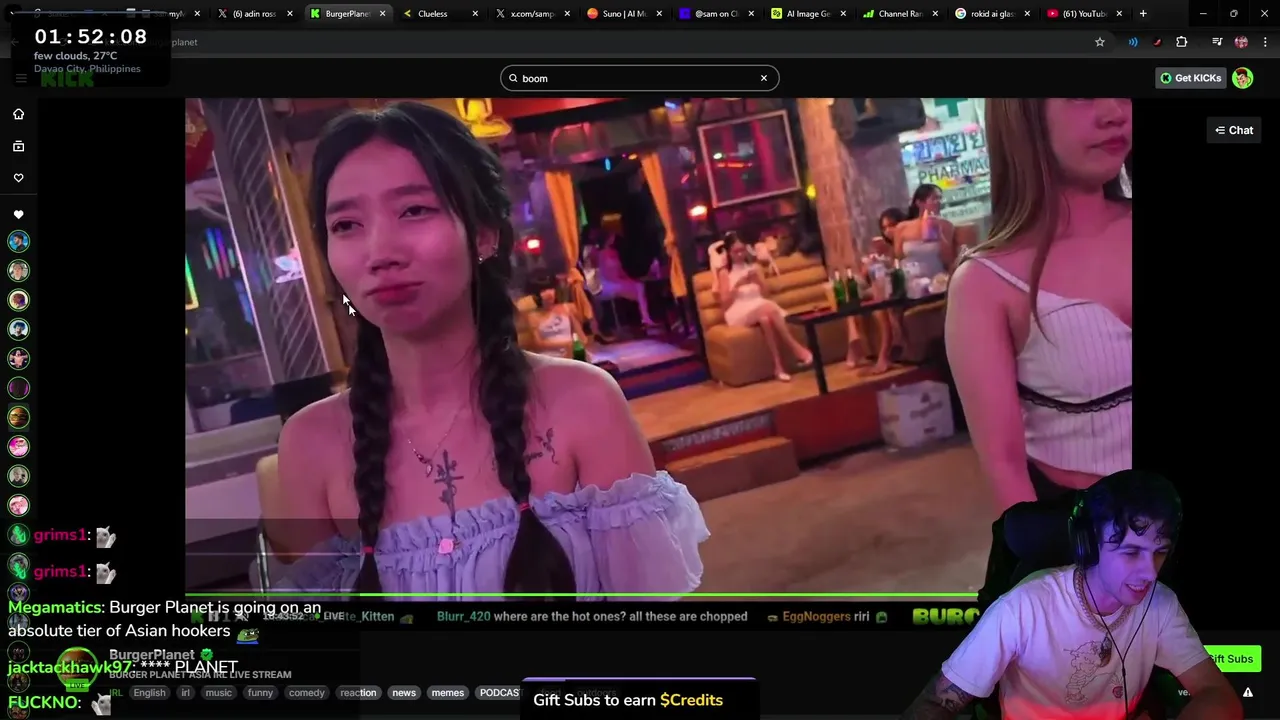The height and width of the screenshot is (720, 1280).
Task: Select the memes tag
Action: pyautogui.click(x=447, y=693)
